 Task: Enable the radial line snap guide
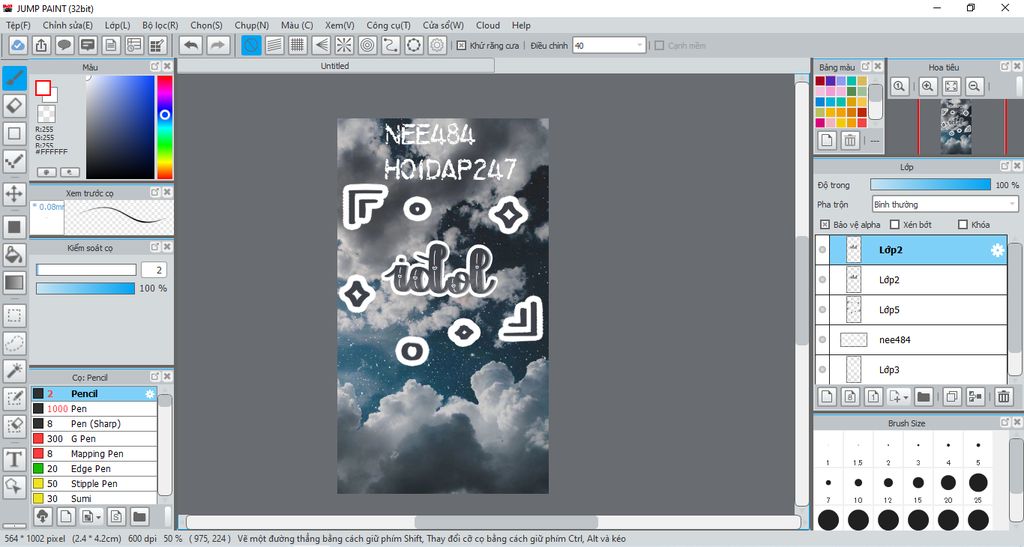[x=344, y=45]
